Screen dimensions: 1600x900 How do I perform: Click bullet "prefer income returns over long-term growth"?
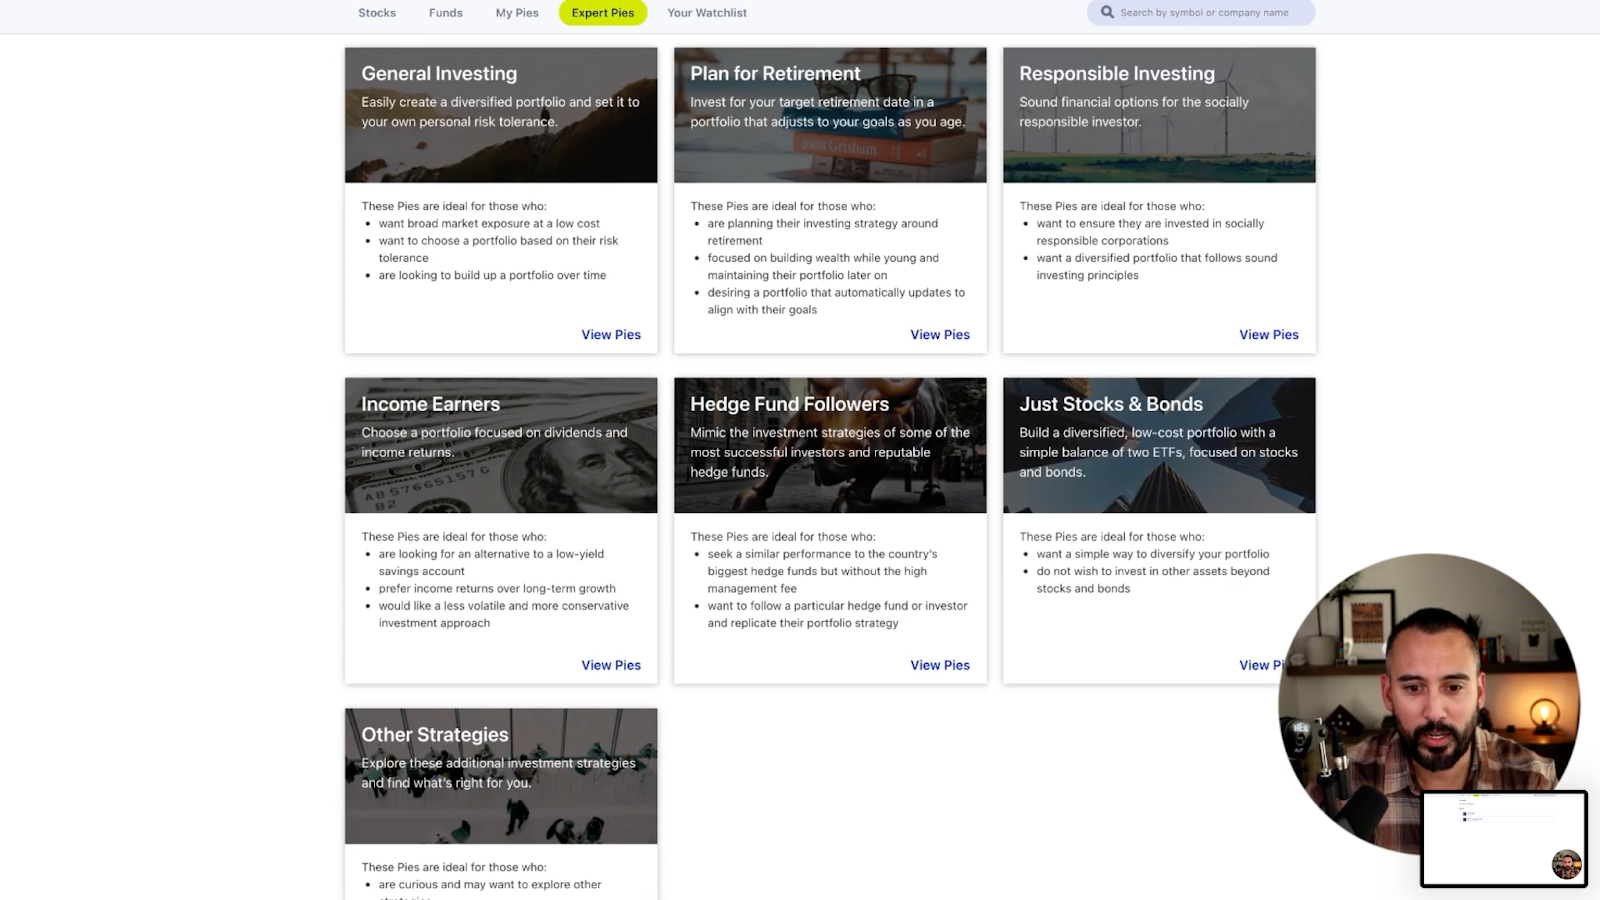click(497, 589)
